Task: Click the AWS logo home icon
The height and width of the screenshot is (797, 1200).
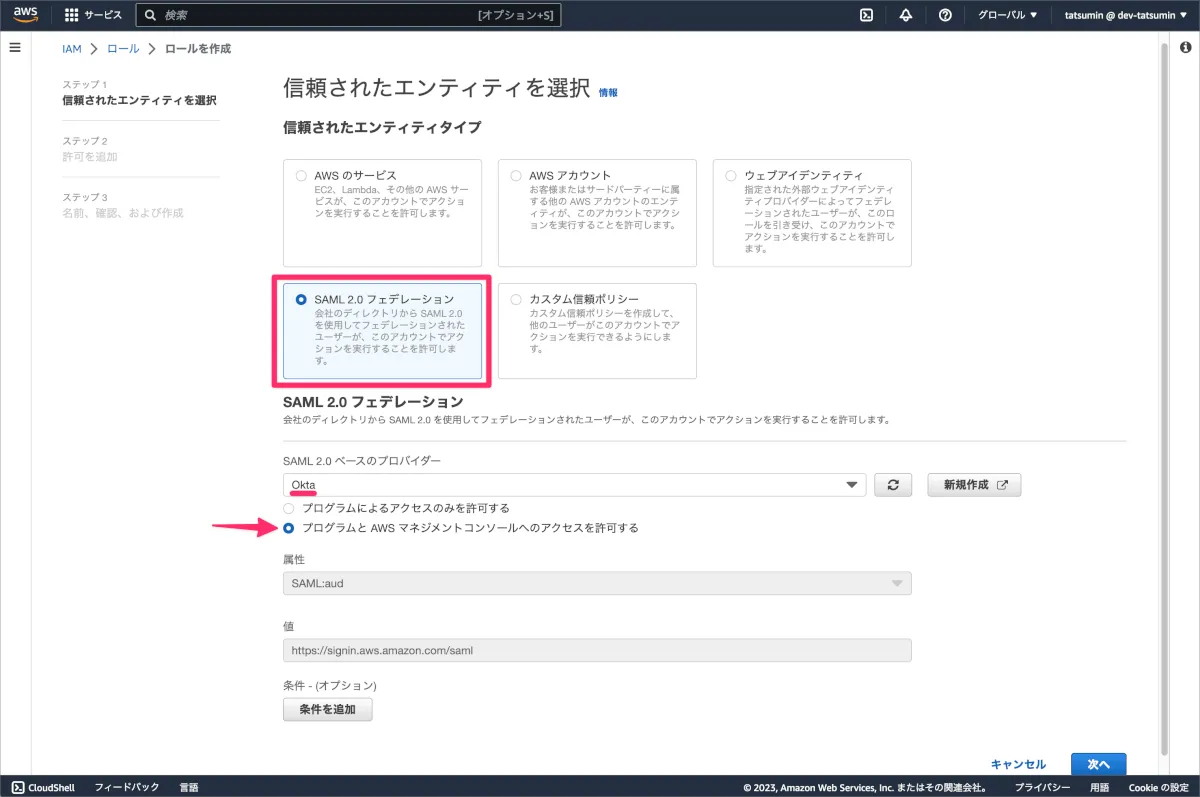Action: (x=26, y=15)
